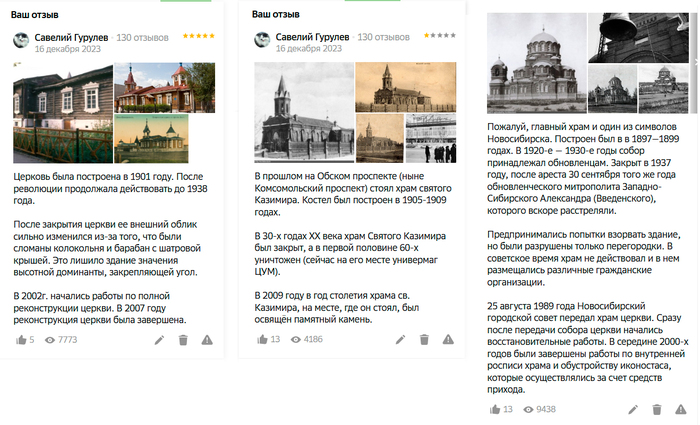Open author avatar in one-star review
700x425 pixels.
point(262,40)
